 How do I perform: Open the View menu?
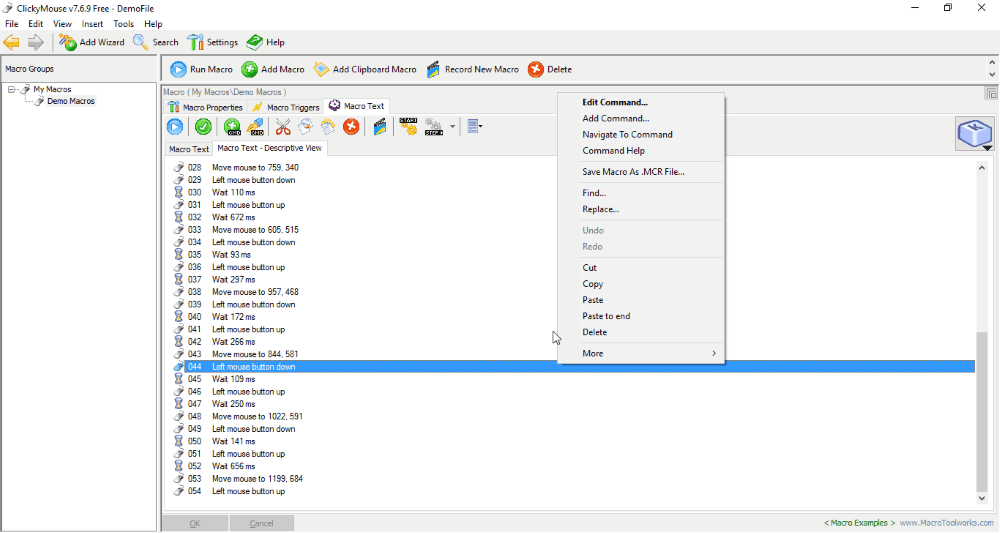coord(62,24)
